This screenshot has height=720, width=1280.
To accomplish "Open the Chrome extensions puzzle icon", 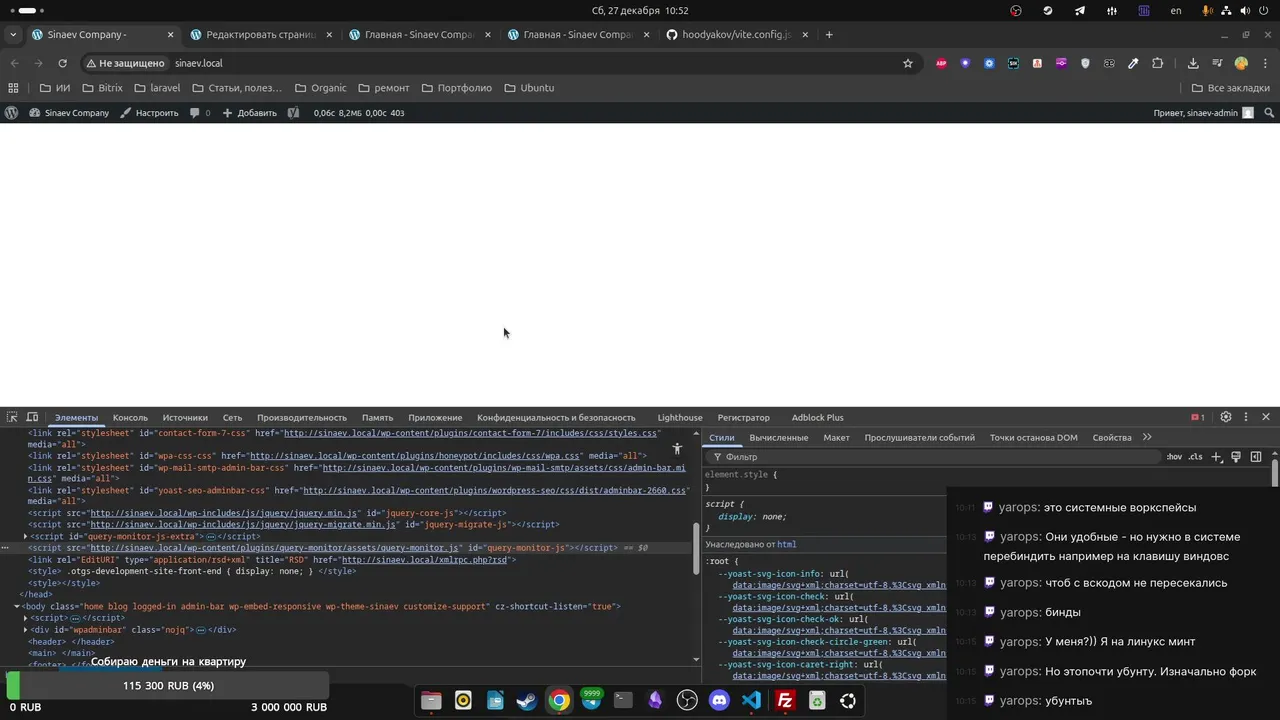I will click(1157, 63).
